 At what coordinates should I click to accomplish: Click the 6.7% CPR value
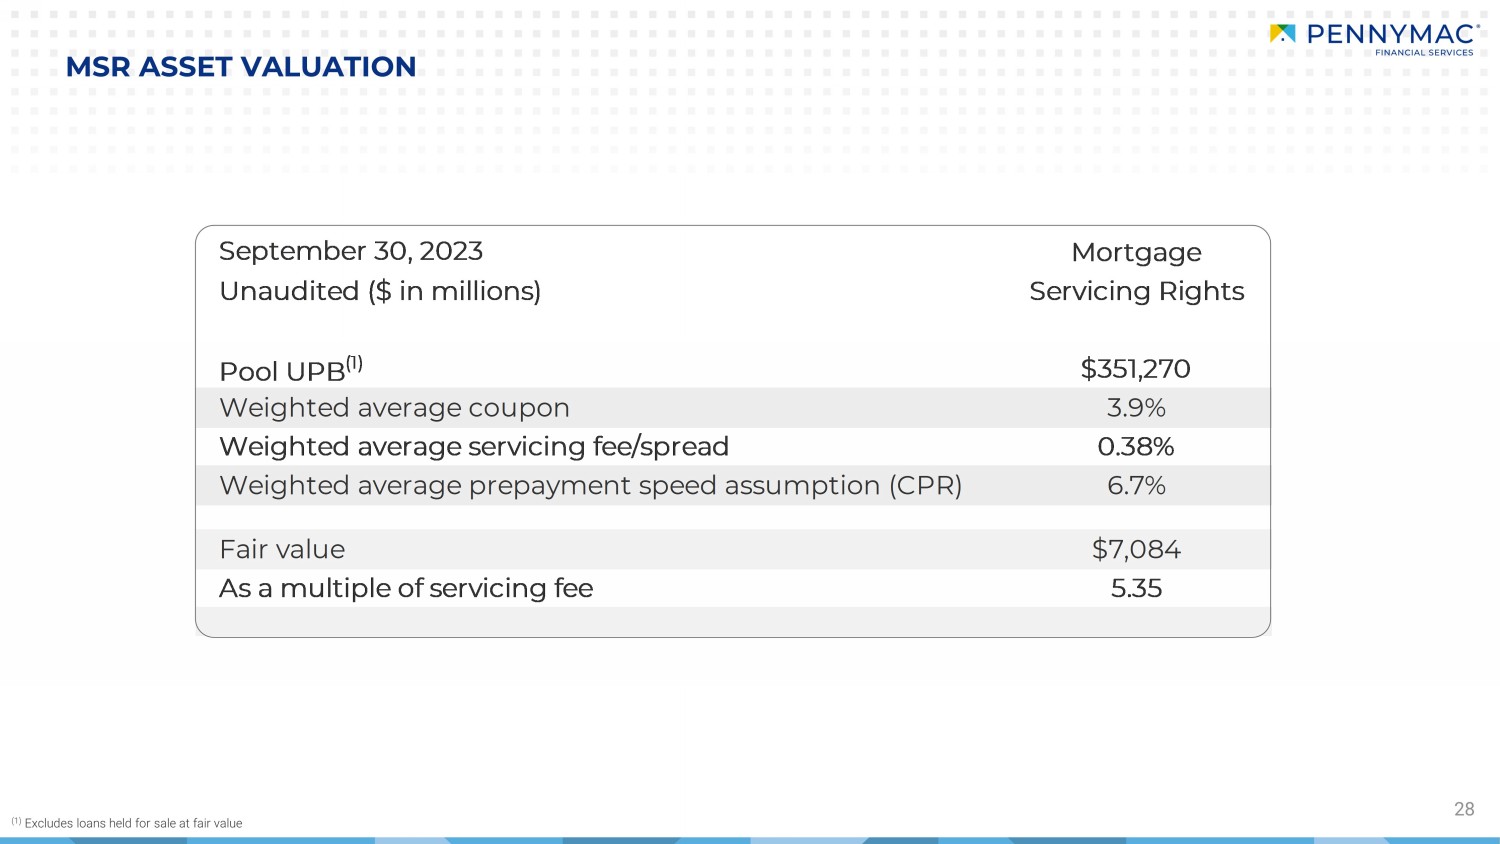(x=1136, y=485)
